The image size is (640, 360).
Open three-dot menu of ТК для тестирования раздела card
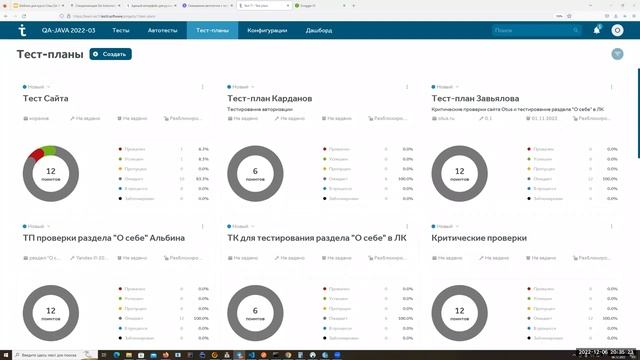click(407, 226)
